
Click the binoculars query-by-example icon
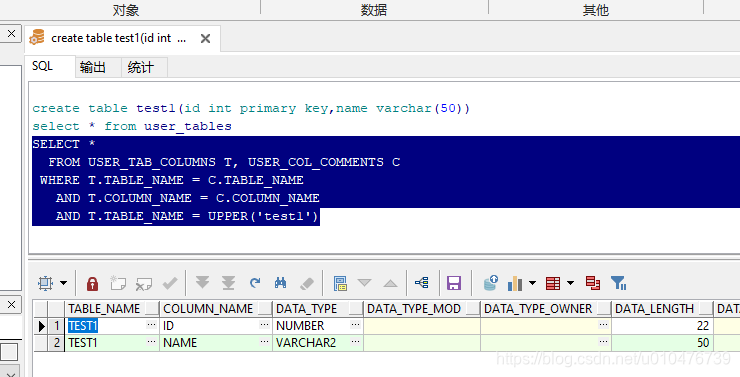click(280, 283)
